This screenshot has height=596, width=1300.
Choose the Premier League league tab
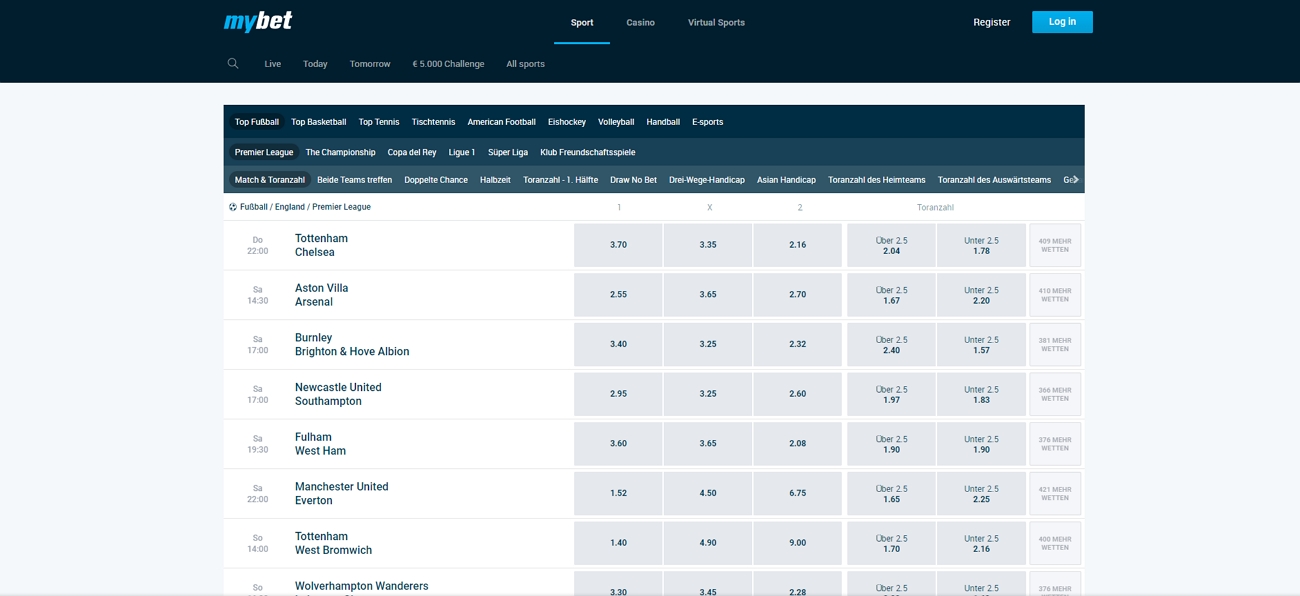point(264,152)
